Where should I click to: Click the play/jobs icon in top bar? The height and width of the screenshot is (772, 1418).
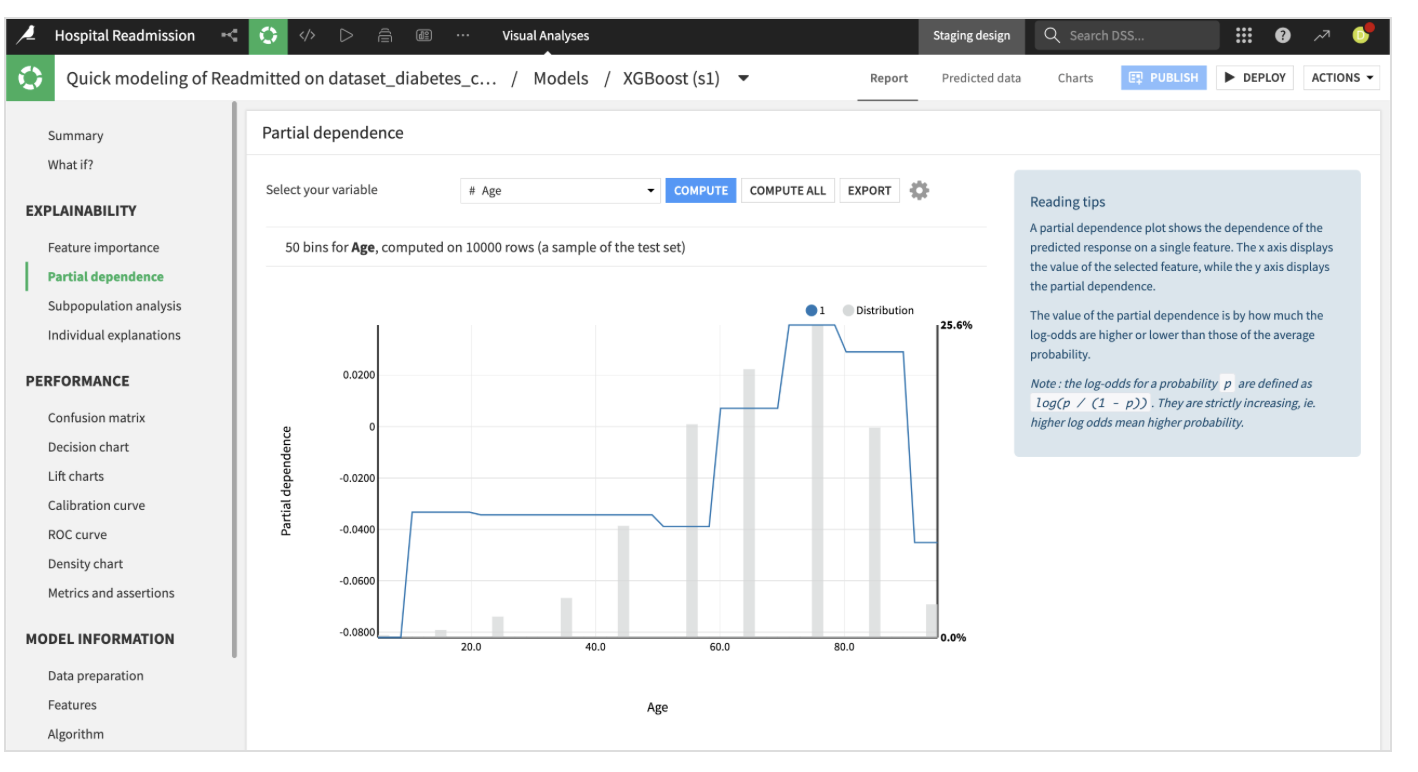point(346,35)
